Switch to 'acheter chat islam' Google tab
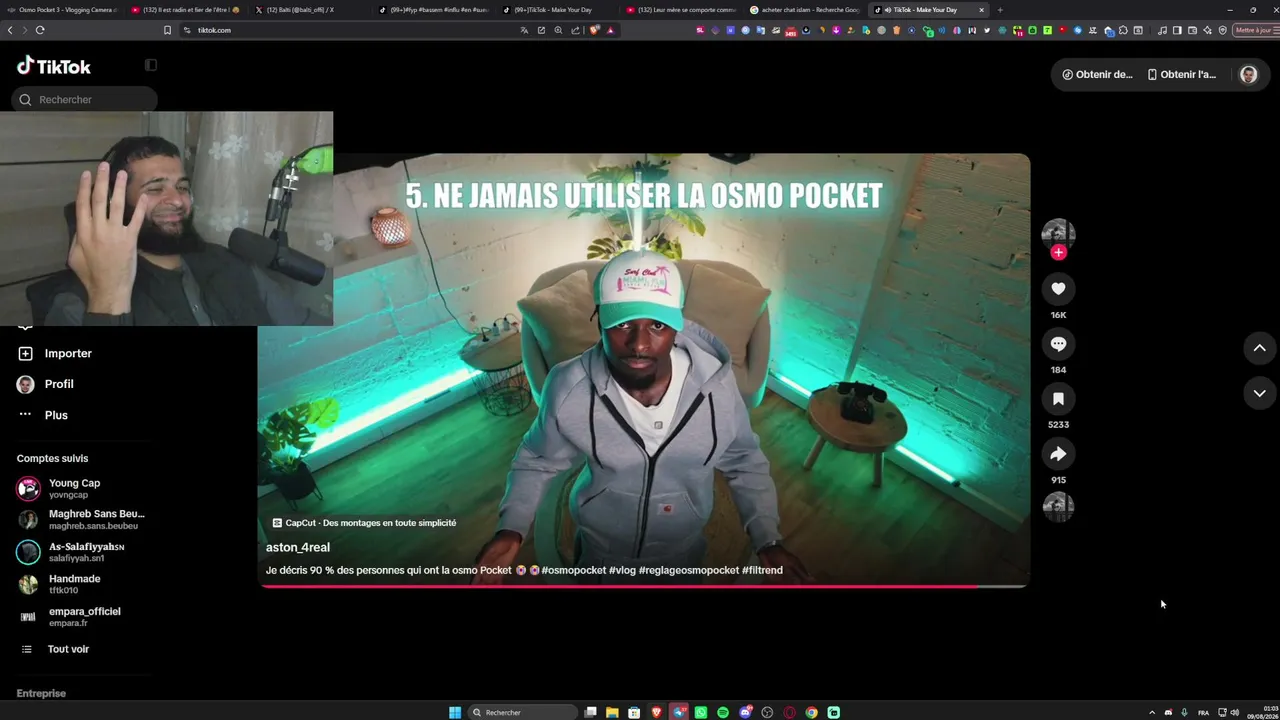The height and width of the screenshot is (720, 1280). [806, 10]
